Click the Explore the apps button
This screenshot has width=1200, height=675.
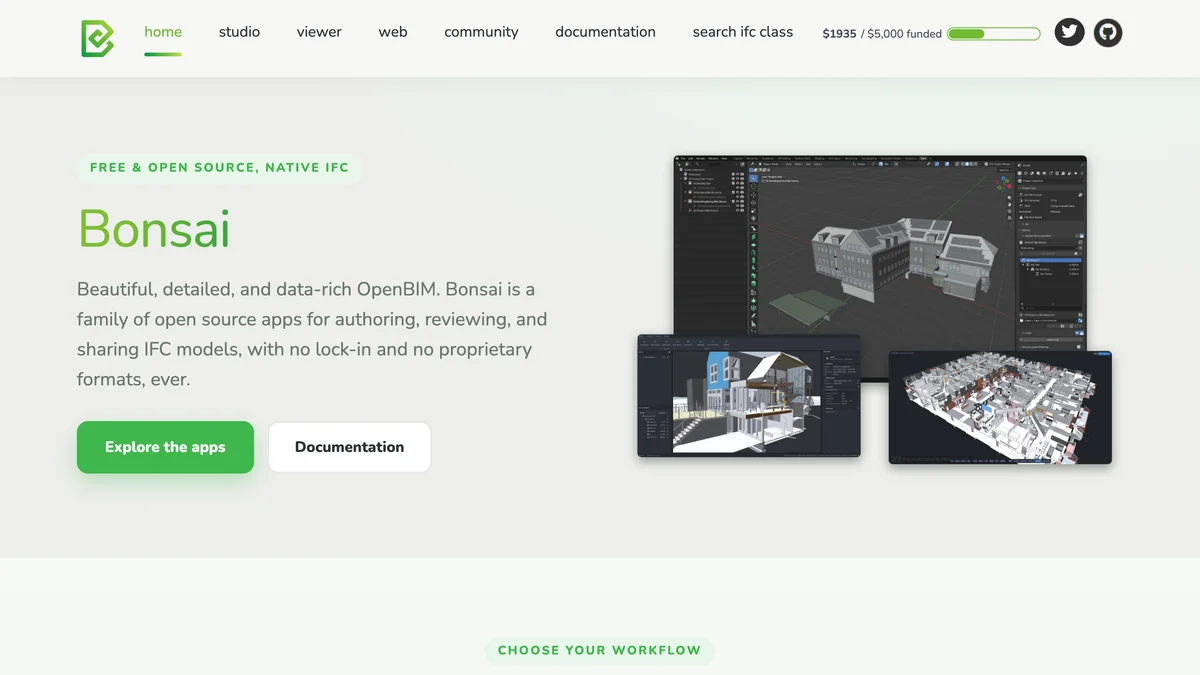[165, 447]
